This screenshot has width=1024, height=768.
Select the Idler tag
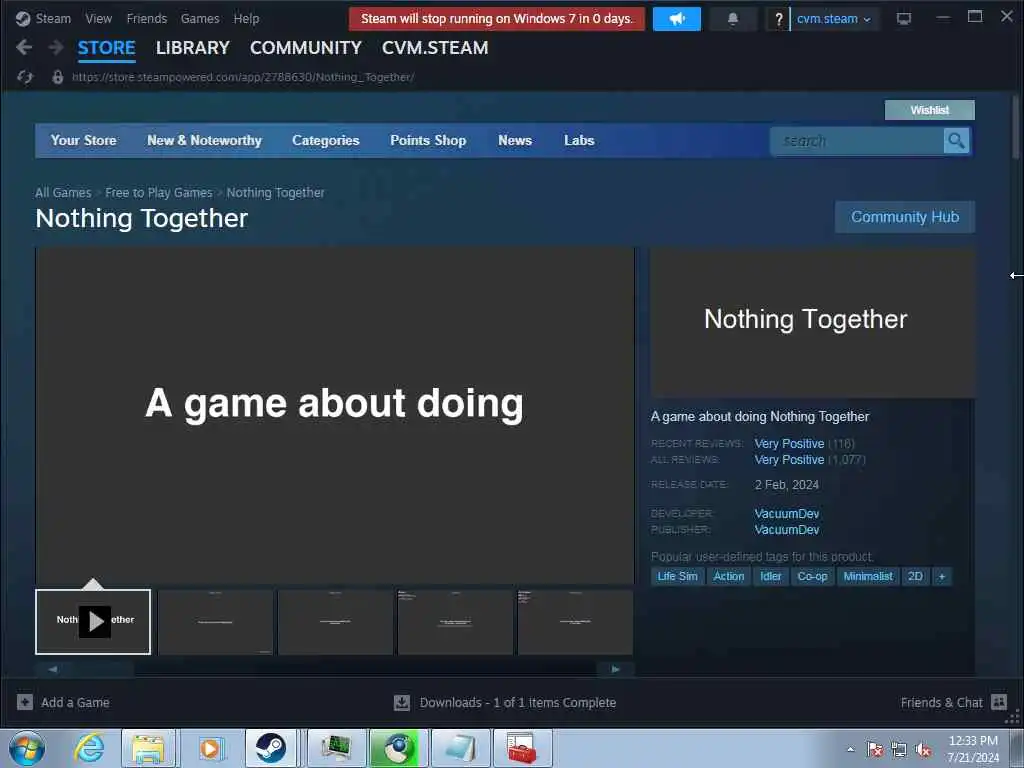[771, 576]
